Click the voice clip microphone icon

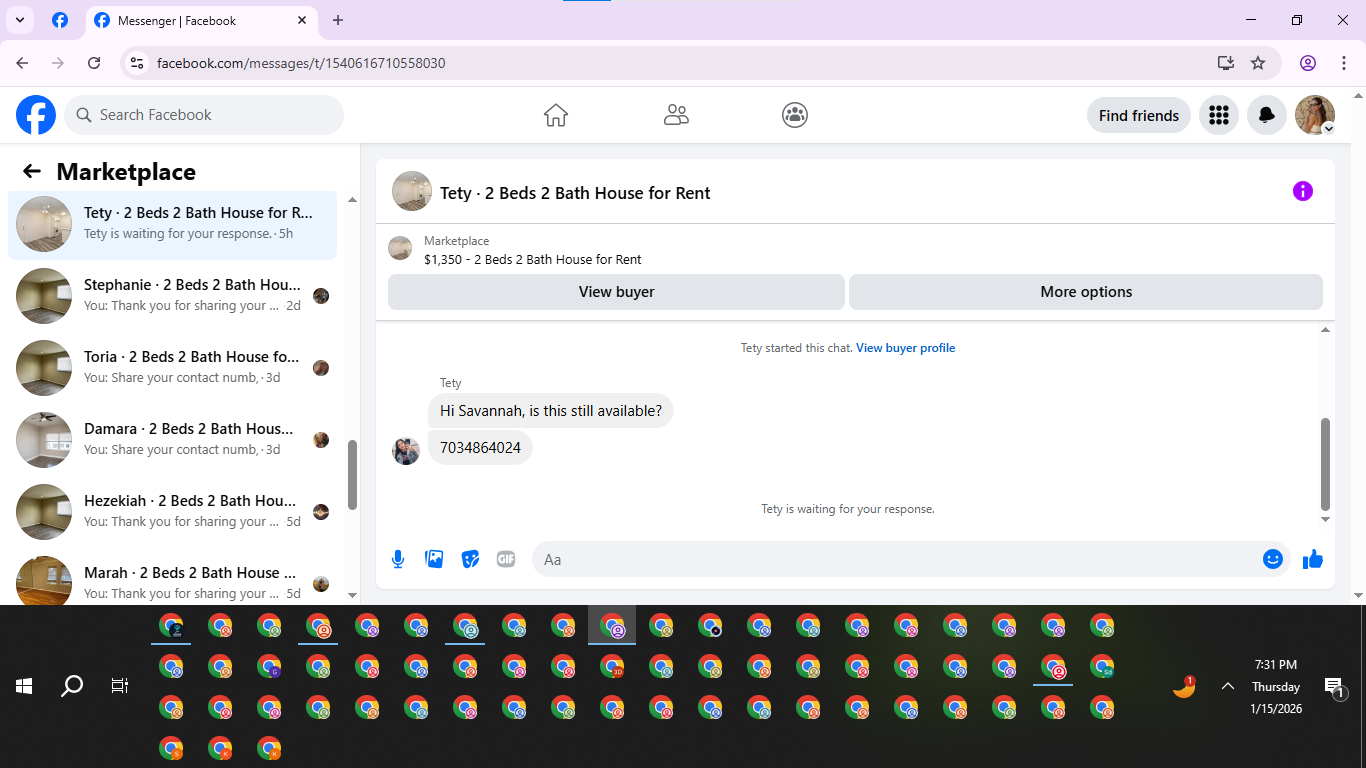coord(398,559)
